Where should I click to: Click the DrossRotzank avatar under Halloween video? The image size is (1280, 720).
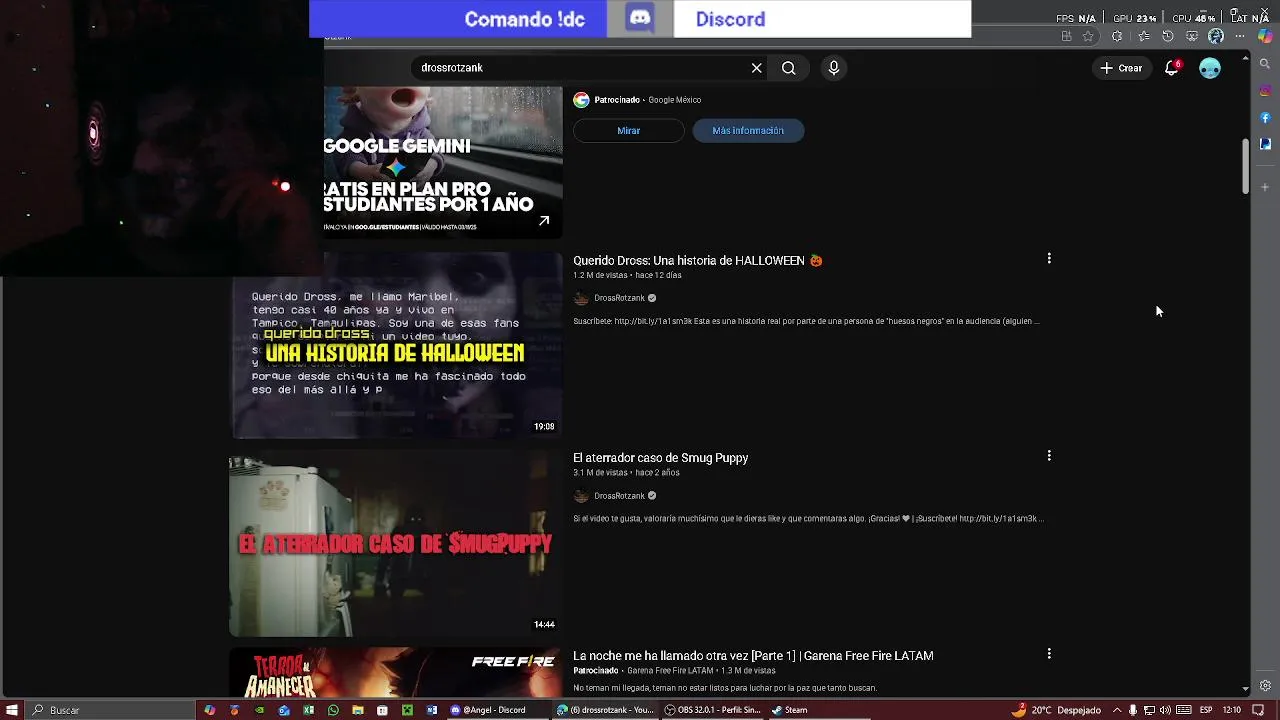(581, 298)
